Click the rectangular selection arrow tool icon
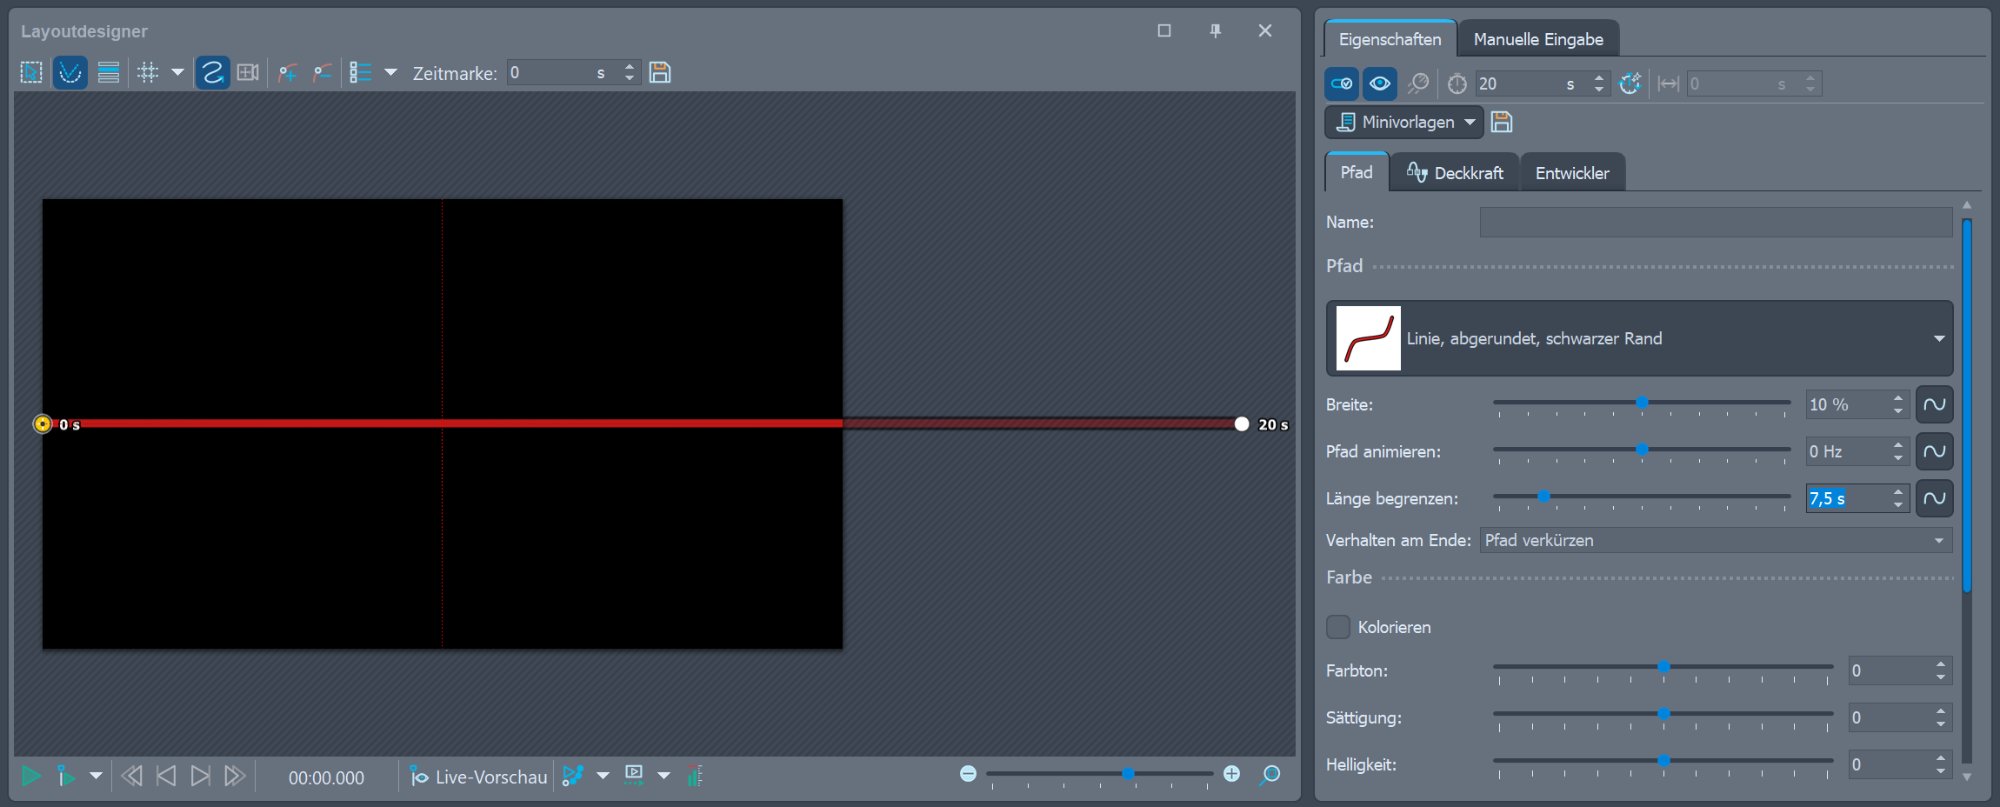Viewport: 2000px width, 807px height. (32, 73)
